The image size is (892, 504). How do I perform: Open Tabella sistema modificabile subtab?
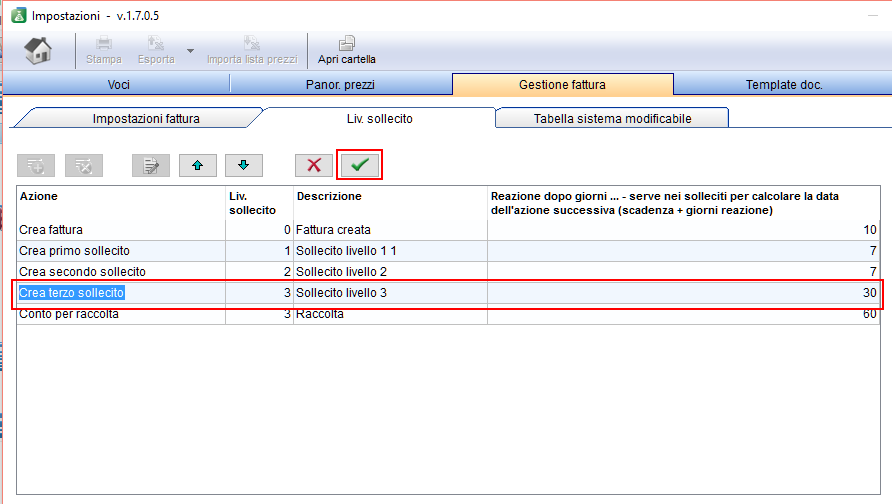click(612, 118)
